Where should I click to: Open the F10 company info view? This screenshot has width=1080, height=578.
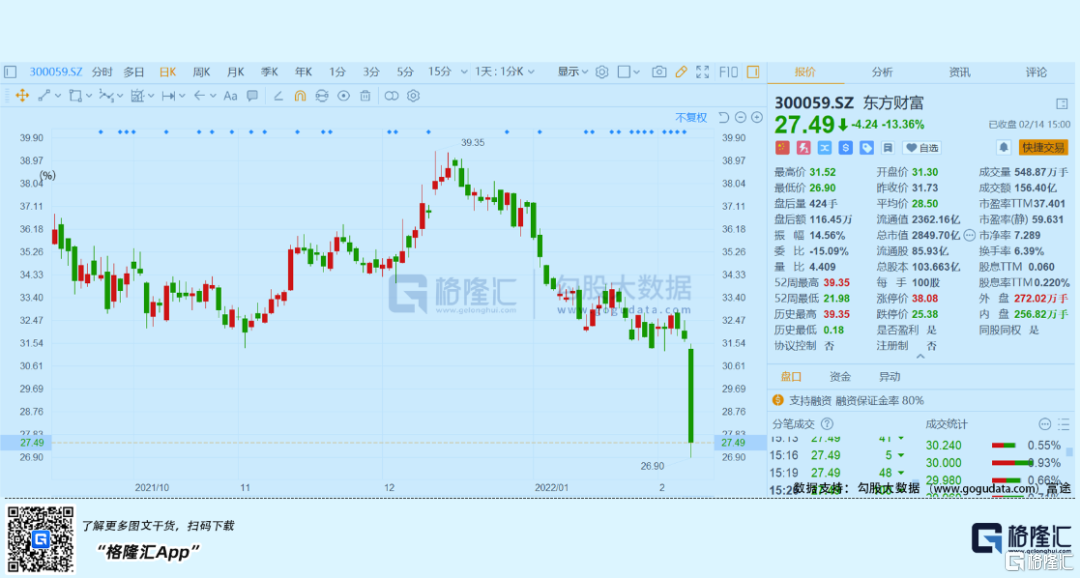click(x=728, y=72)
